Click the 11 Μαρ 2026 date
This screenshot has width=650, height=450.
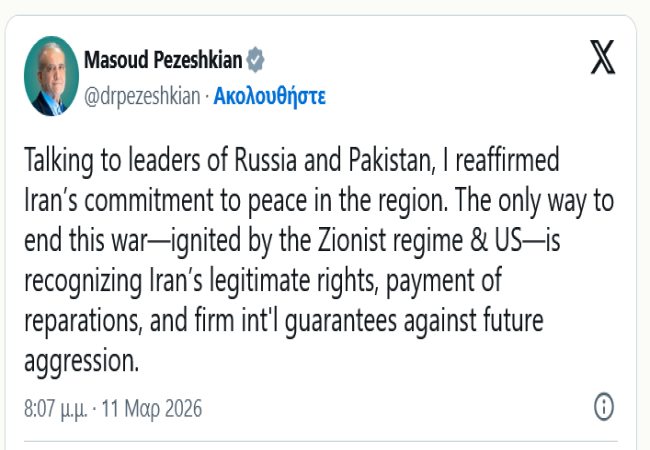tap(152, 408)
